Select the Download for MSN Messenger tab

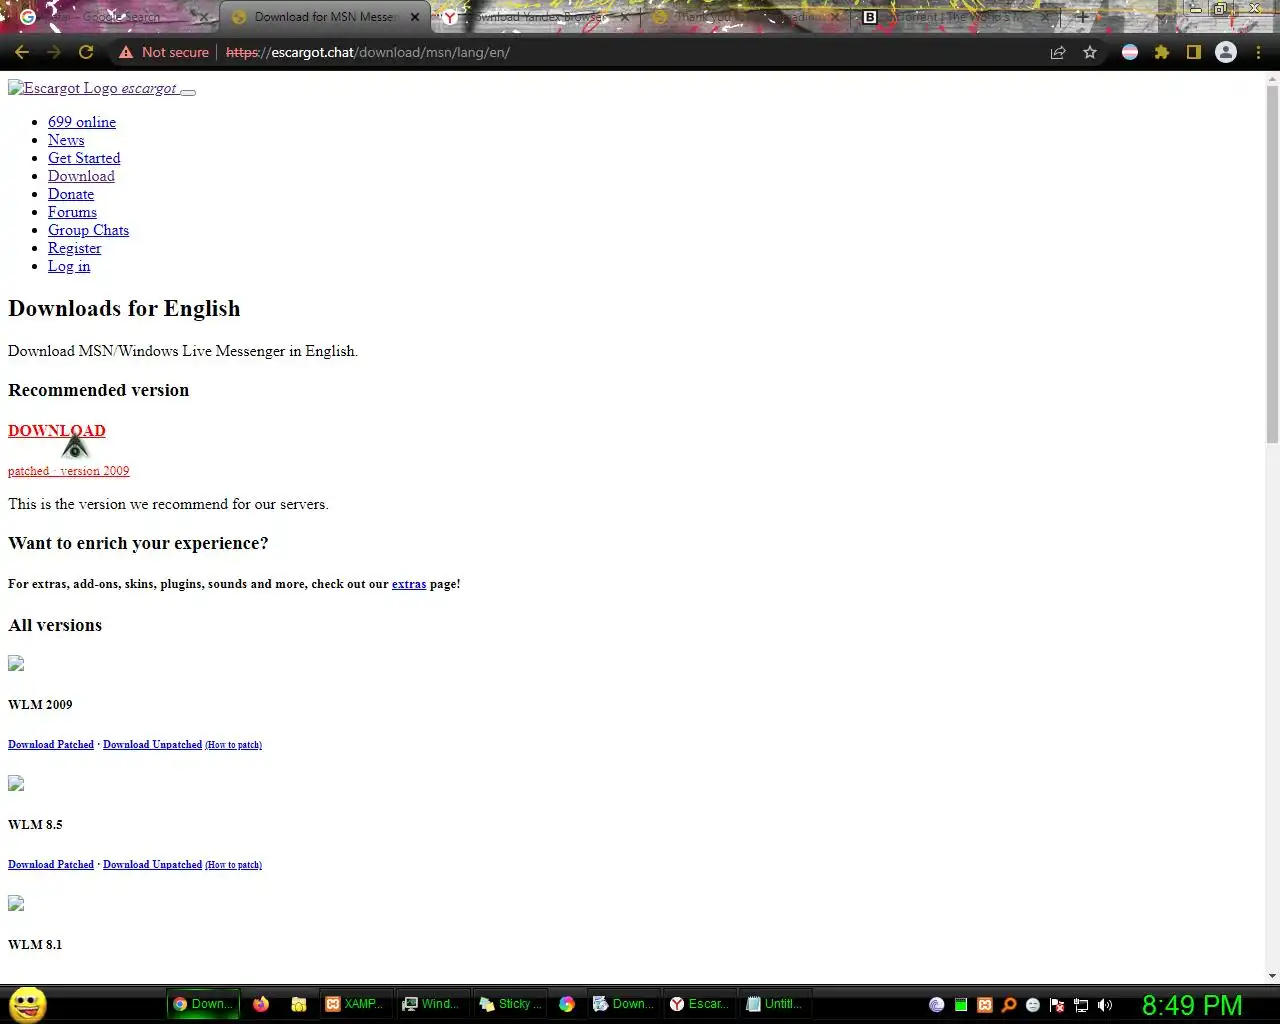tap(325, 17)
